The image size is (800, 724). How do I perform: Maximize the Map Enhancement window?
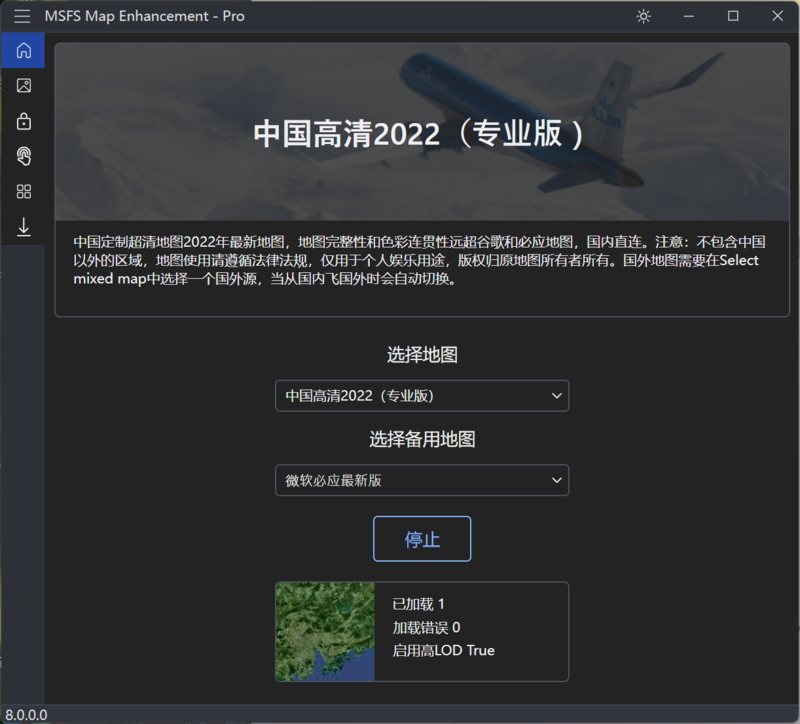pyautogui.click(x=733, y=16)
